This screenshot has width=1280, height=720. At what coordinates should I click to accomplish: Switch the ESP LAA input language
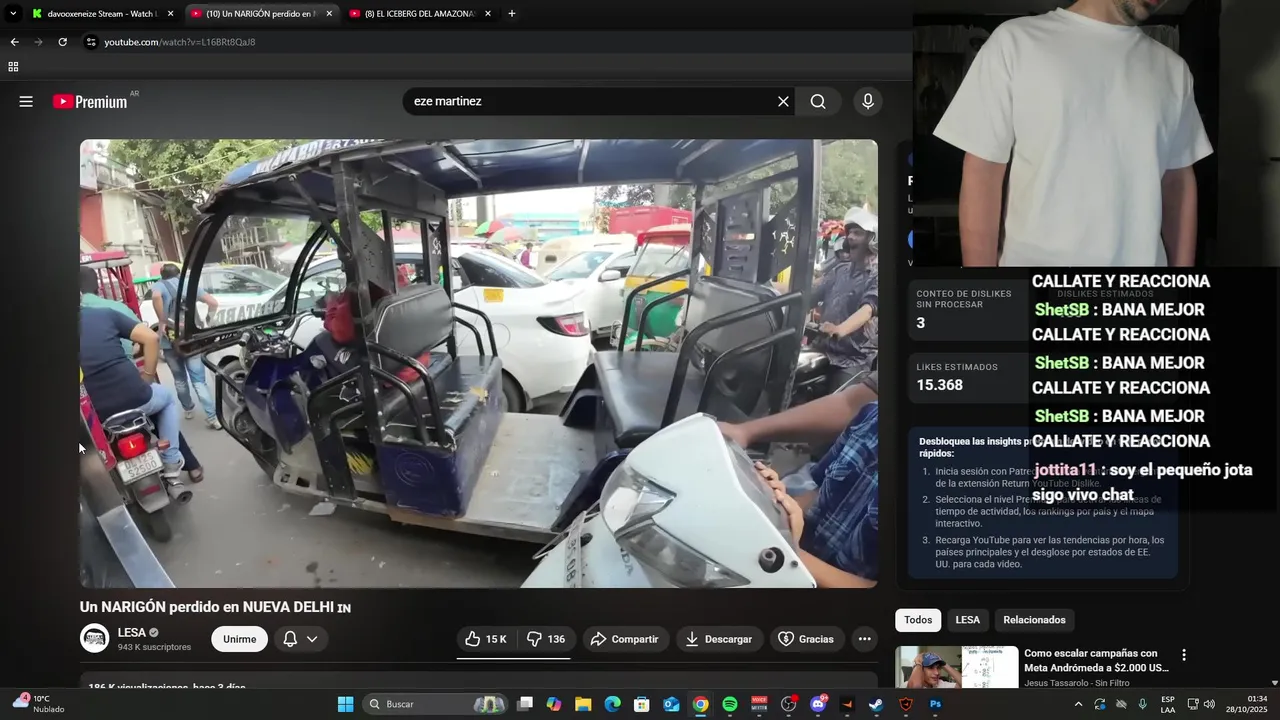pos(1168,704)
